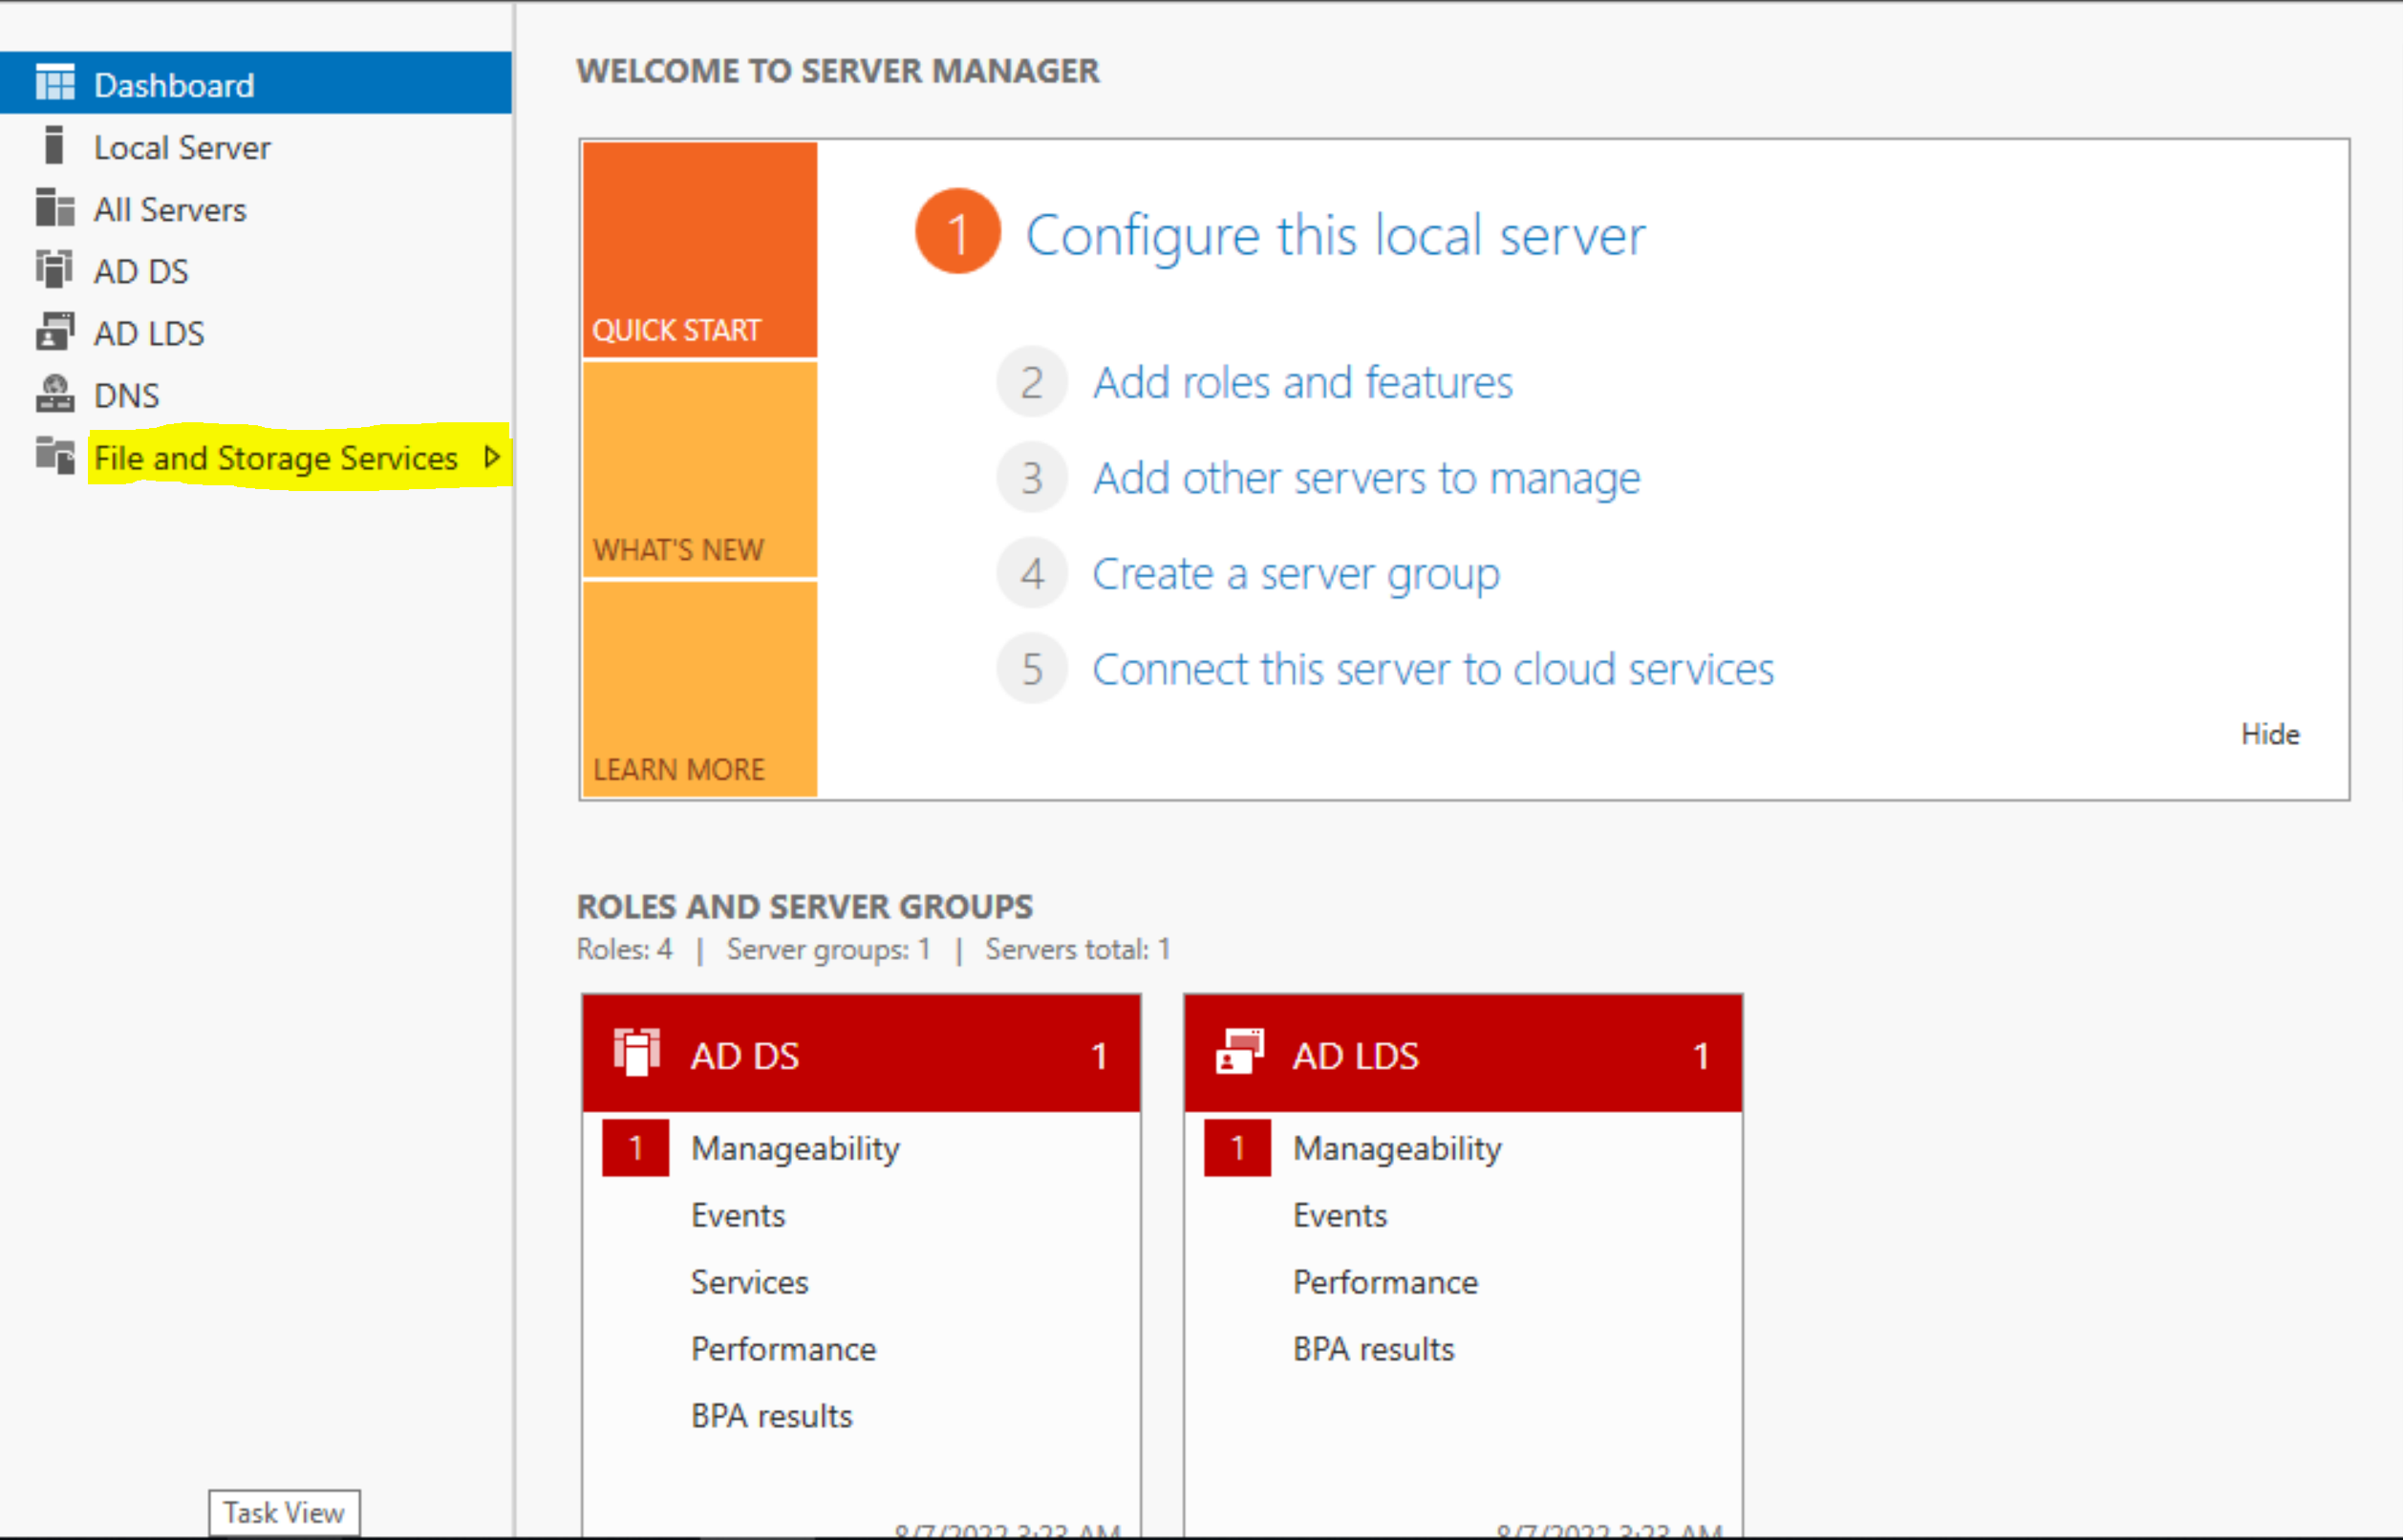2403x1540 pixels.
Task: Expand the File and Storage Services arrow
Action: [x=491, y=457]
